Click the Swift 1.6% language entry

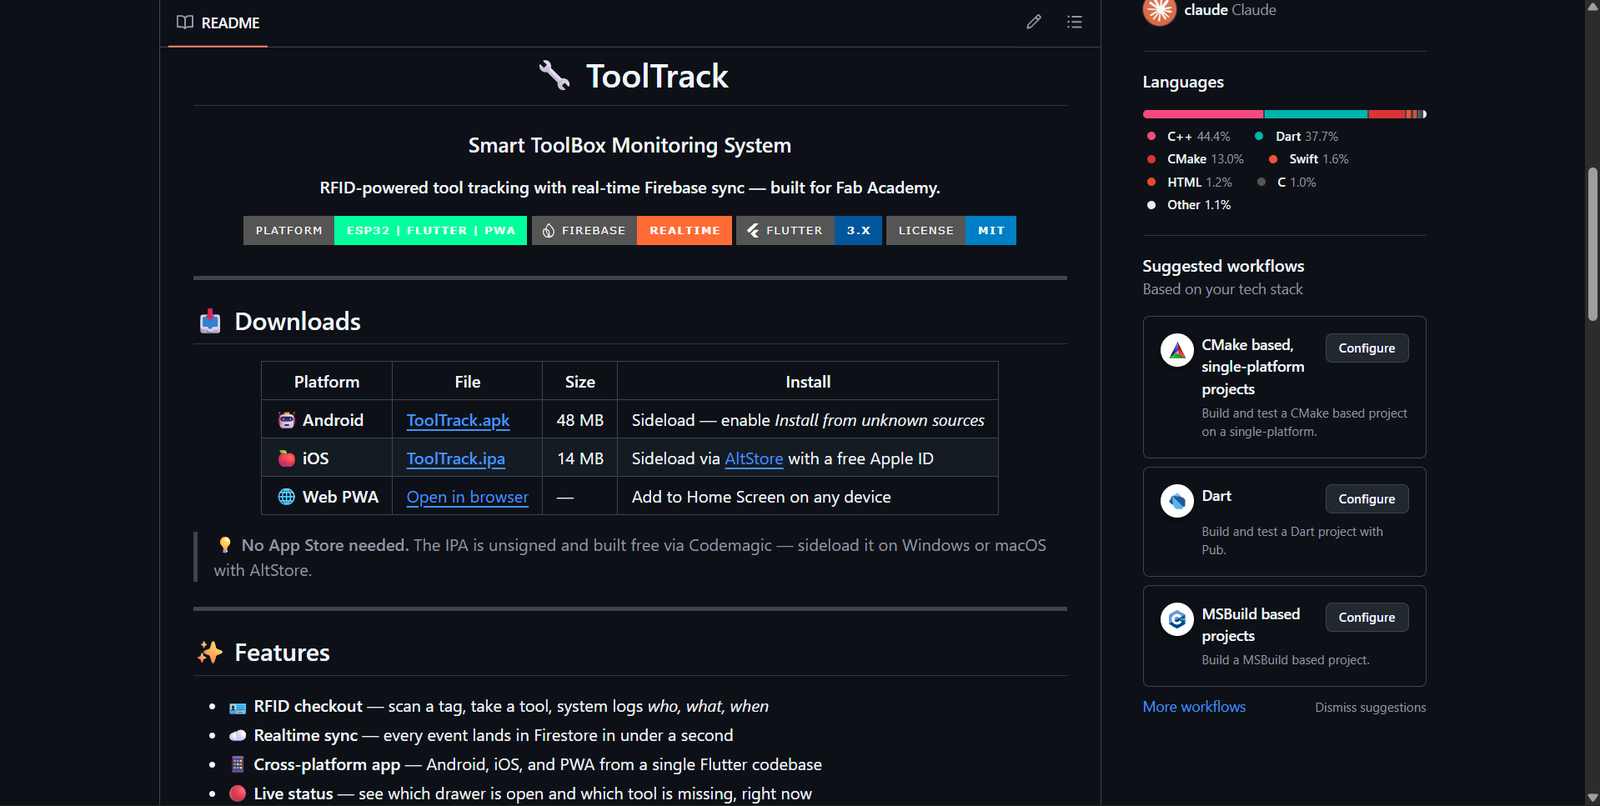pos(1308,160)
